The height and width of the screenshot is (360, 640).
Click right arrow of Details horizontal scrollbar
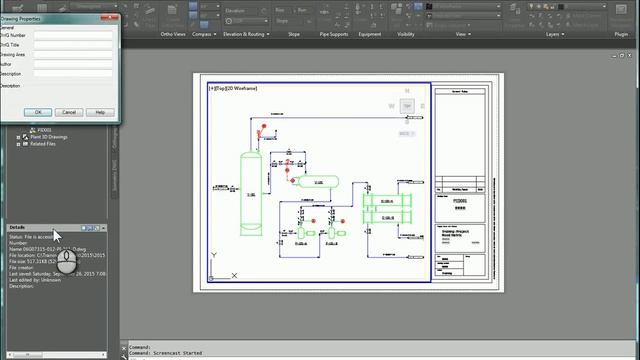(104, 355)
